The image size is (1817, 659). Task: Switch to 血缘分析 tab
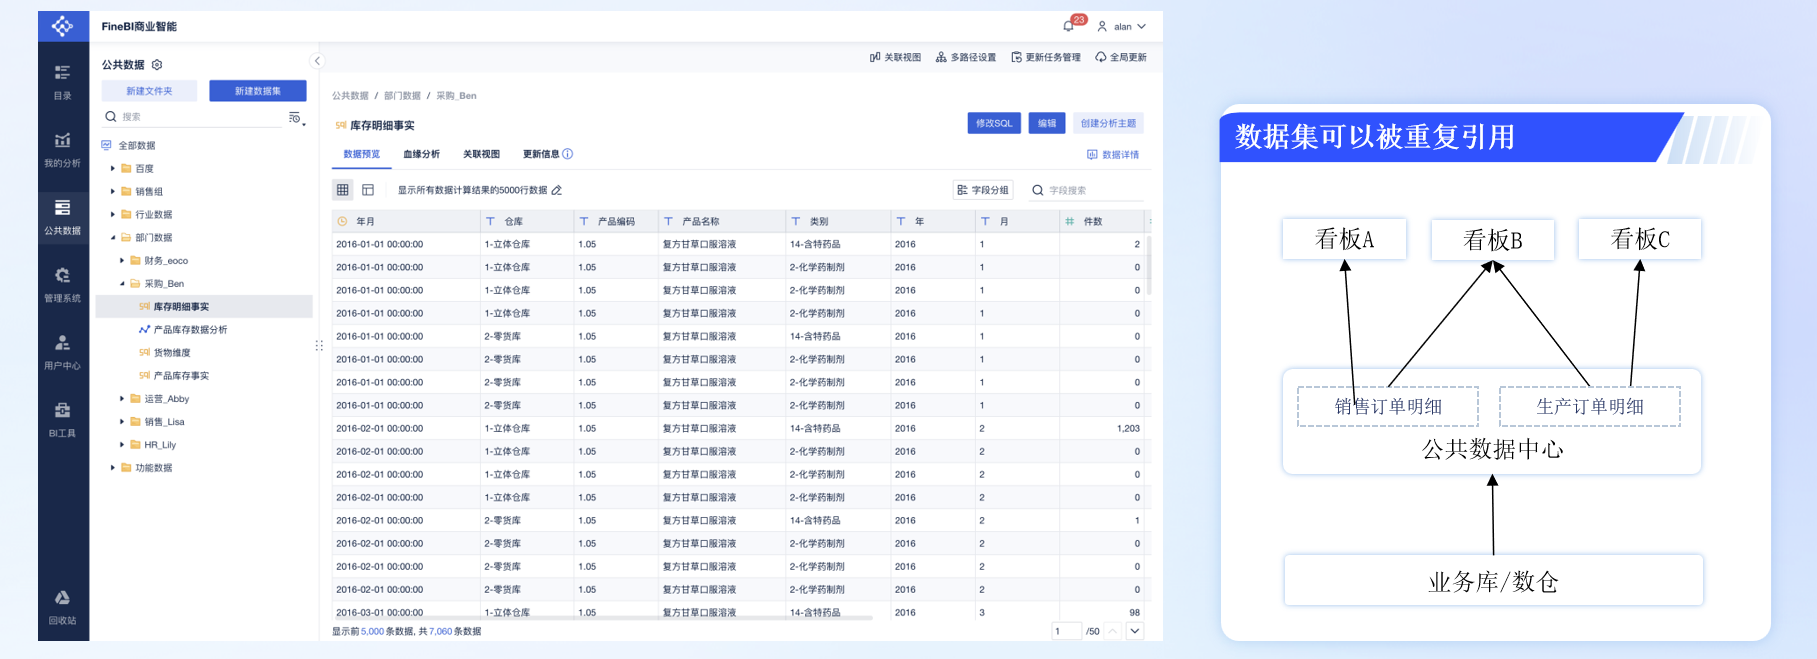point(421,154)
